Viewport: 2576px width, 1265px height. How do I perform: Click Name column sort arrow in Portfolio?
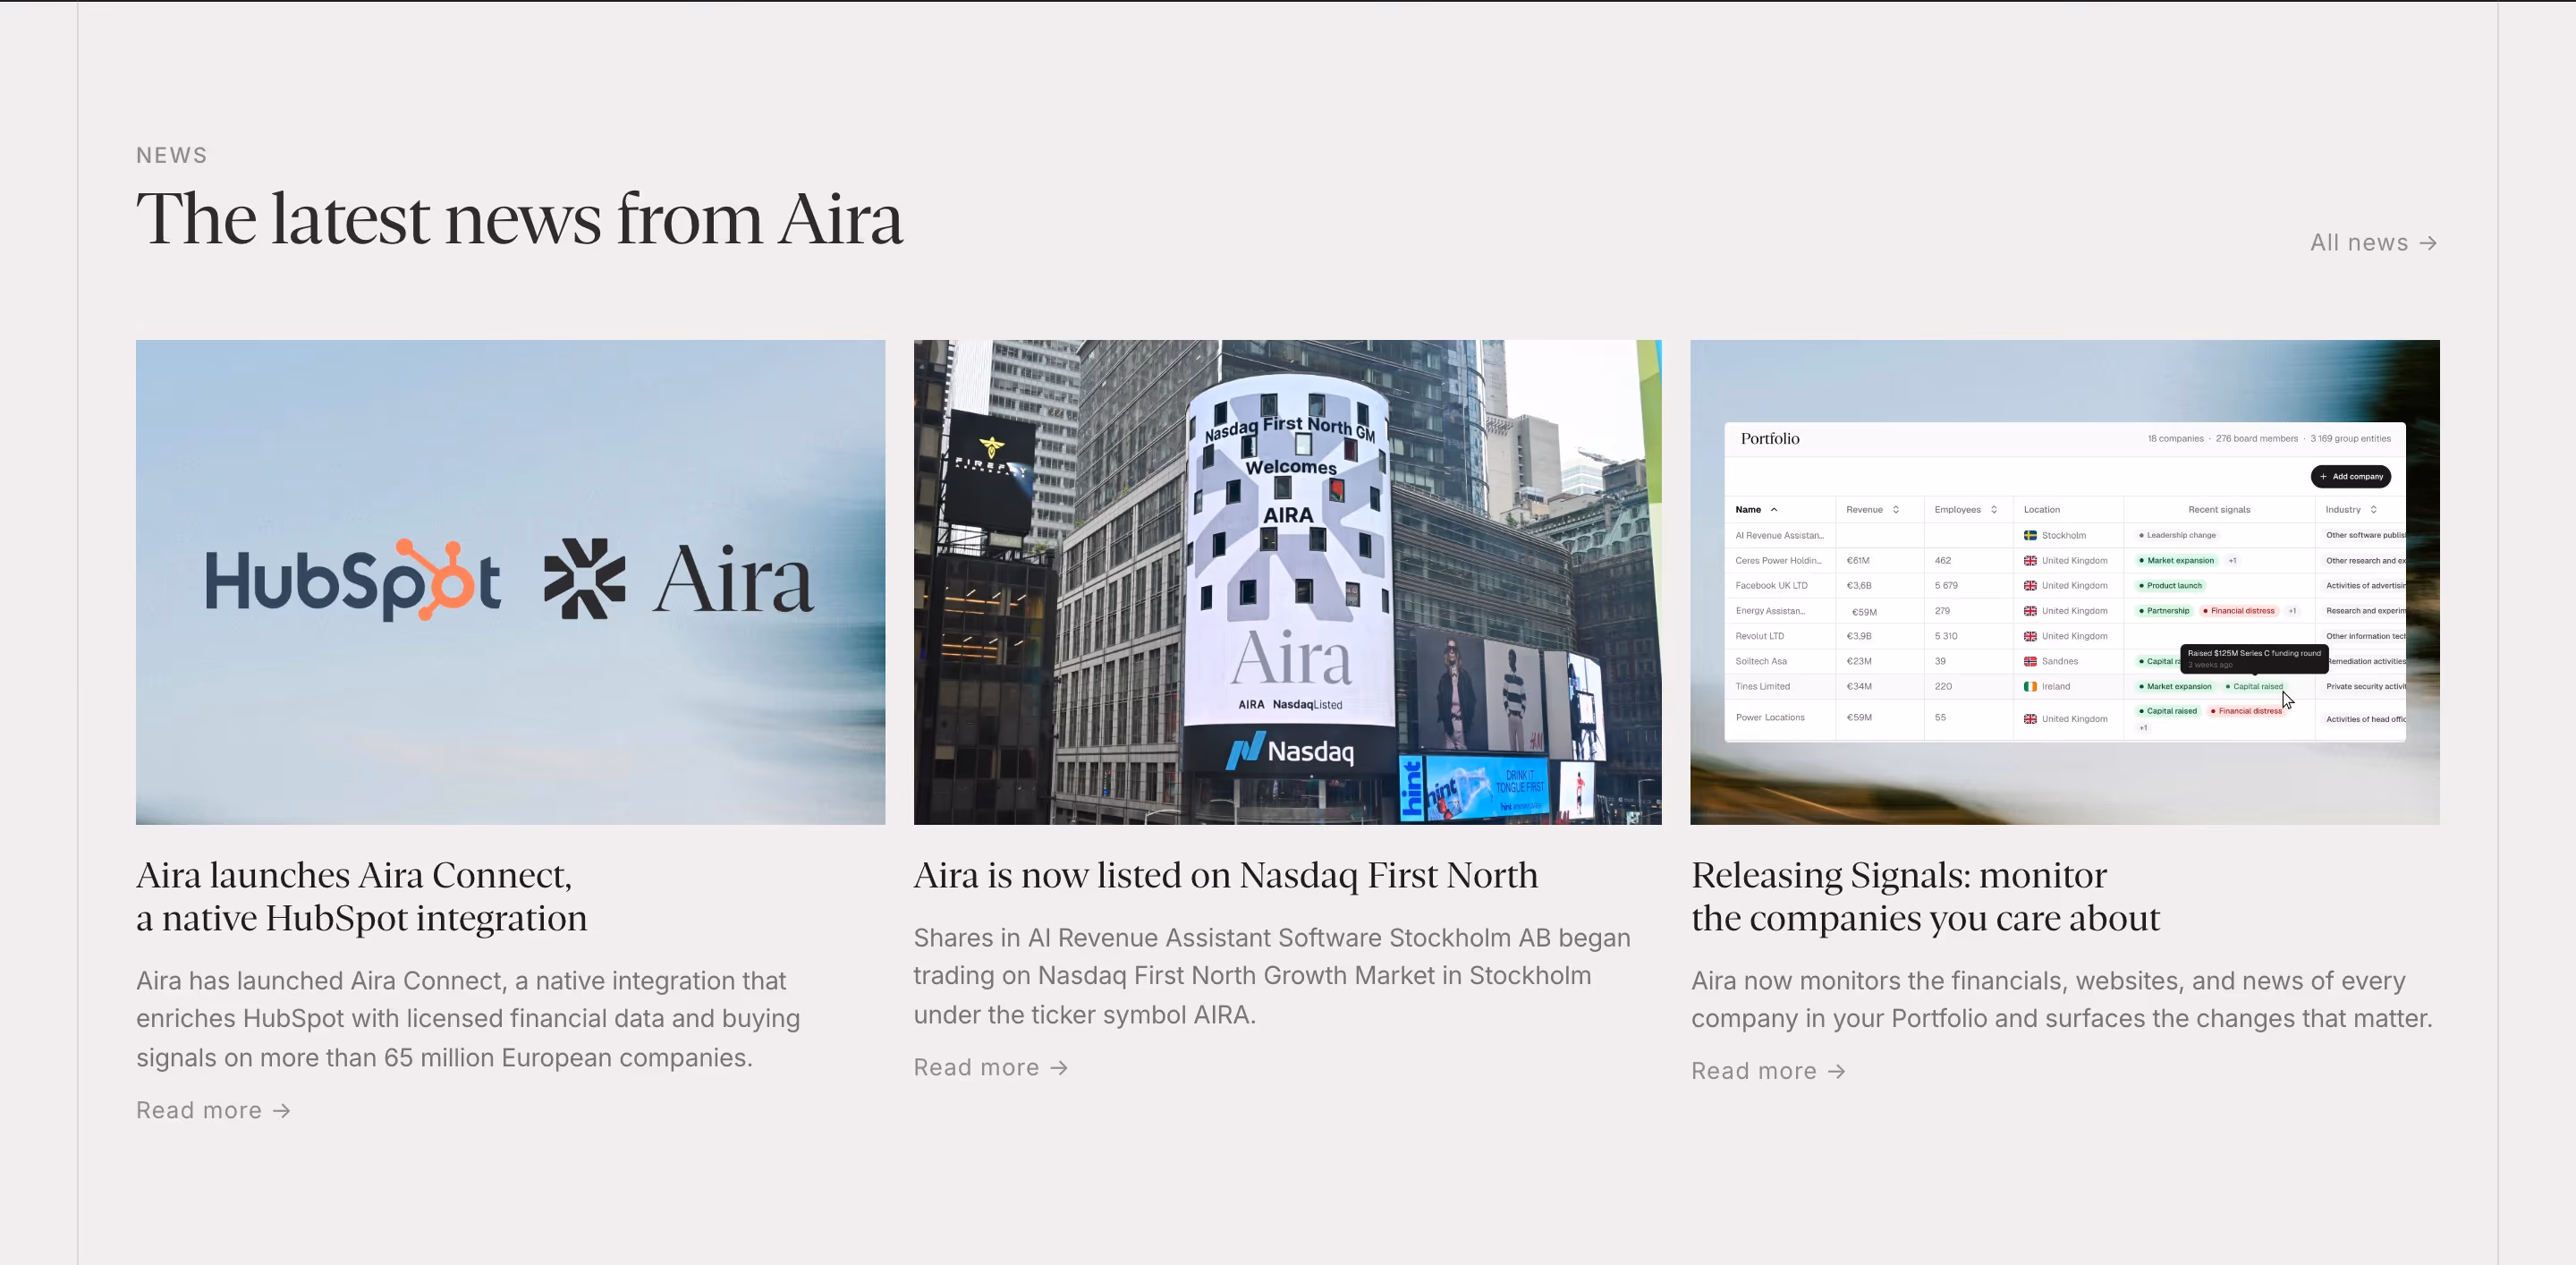click(1774, 510)
